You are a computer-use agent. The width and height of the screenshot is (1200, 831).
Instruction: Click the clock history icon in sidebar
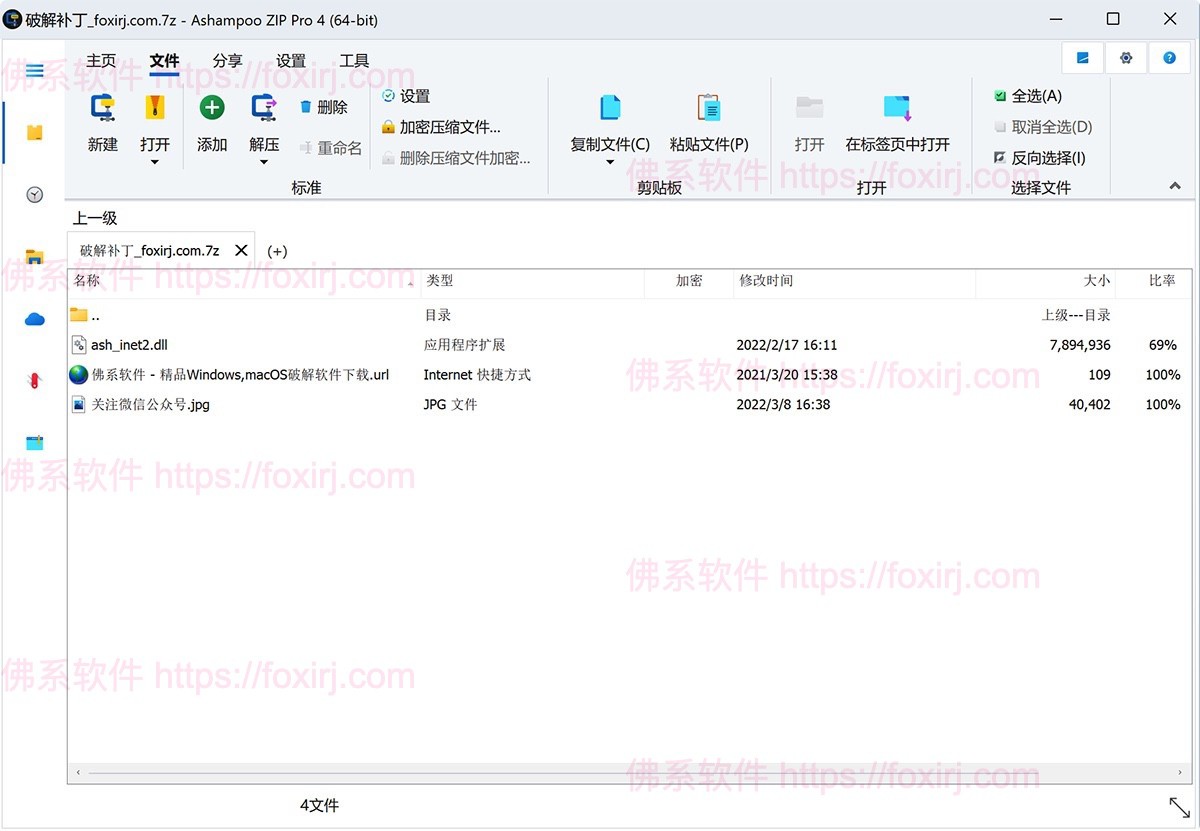[x=35, y=195]
